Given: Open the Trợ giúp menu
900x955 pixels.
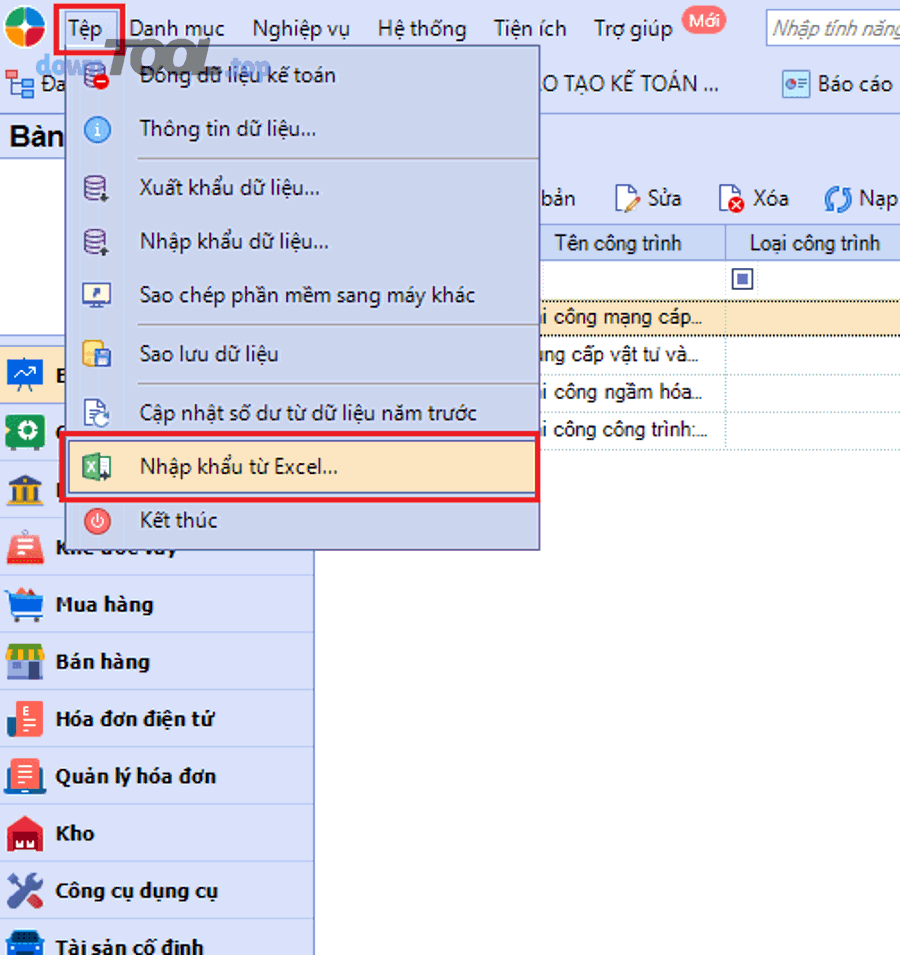Looking at the screenshot, I should coord(632,28).
